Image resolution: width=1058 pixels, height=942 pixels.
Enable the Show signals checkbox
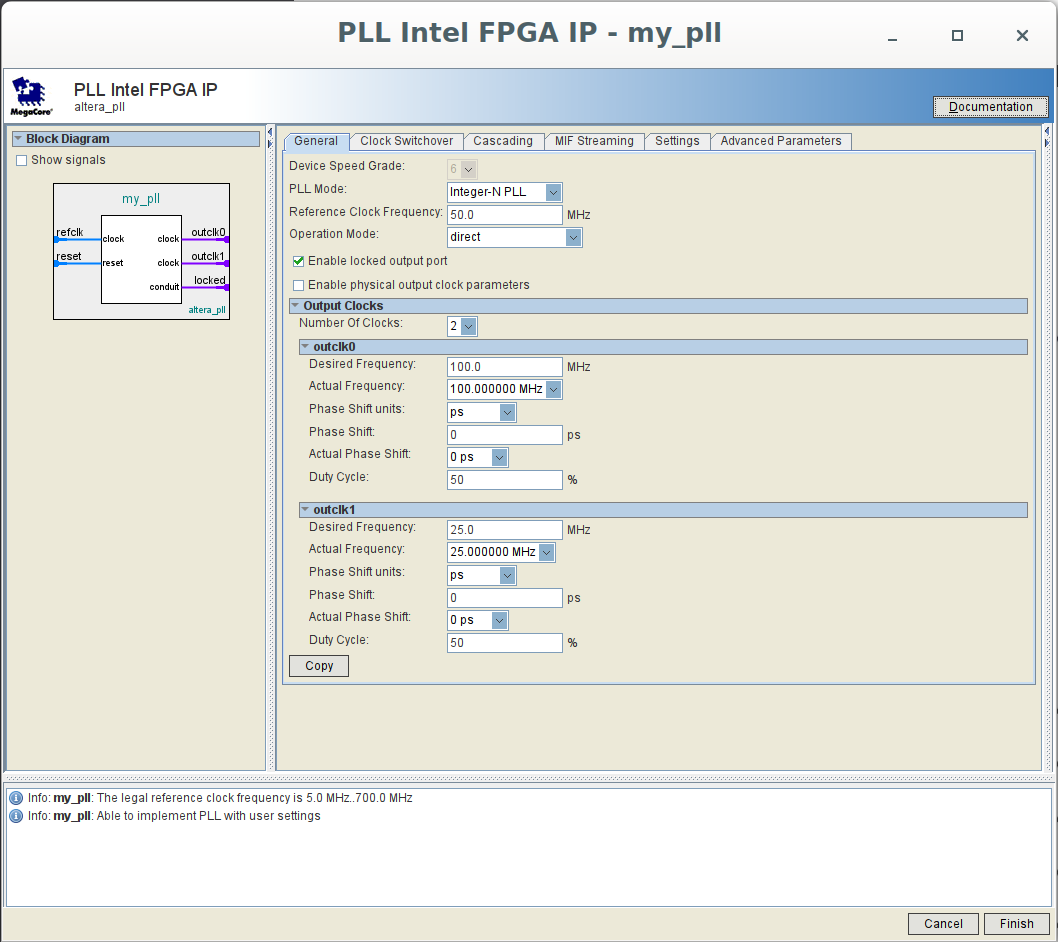pos(22,161)
